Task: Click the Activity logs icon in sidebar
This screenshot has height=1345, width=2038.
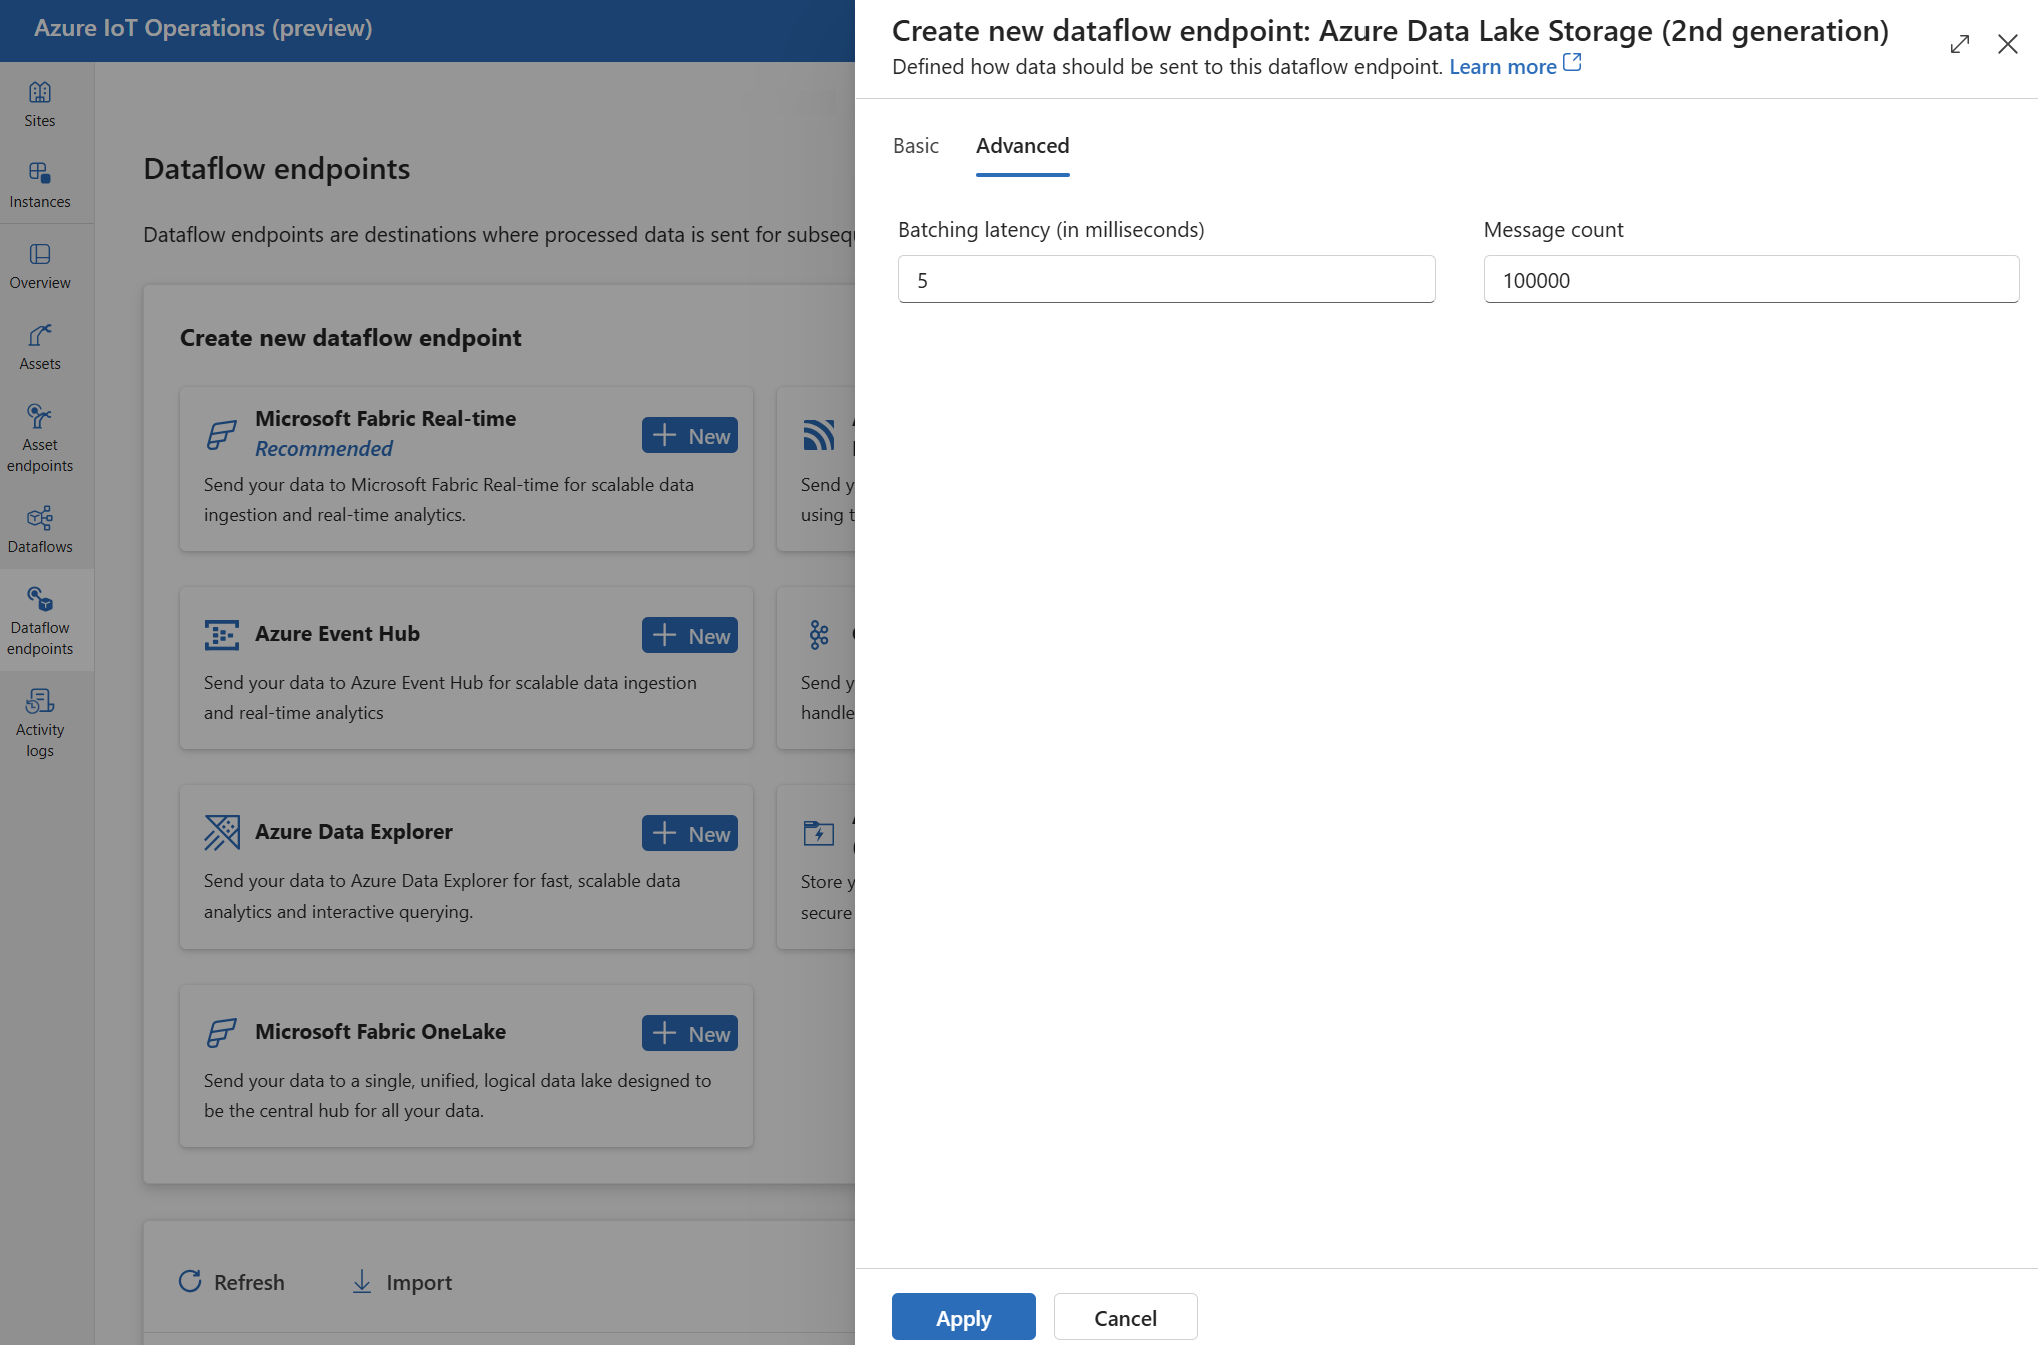Action: tap(39, 721)
